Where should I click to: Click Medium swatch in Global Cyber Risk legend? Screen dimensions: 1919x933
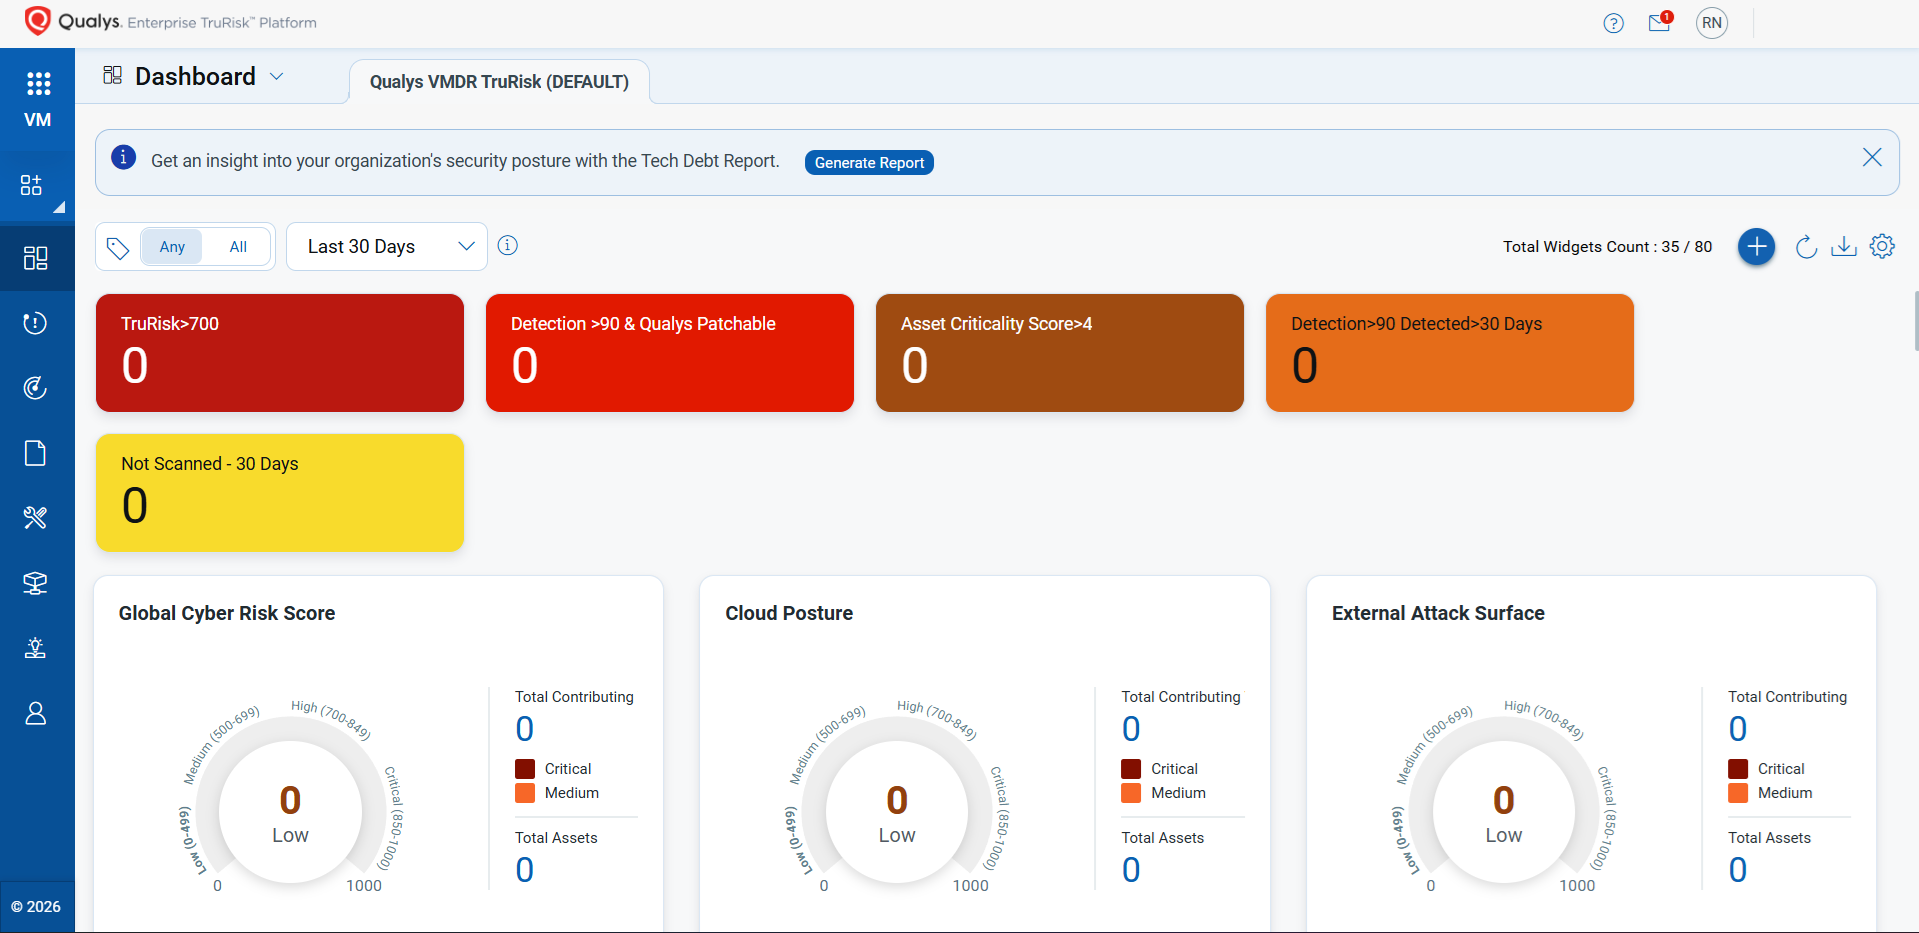(525, 793)
